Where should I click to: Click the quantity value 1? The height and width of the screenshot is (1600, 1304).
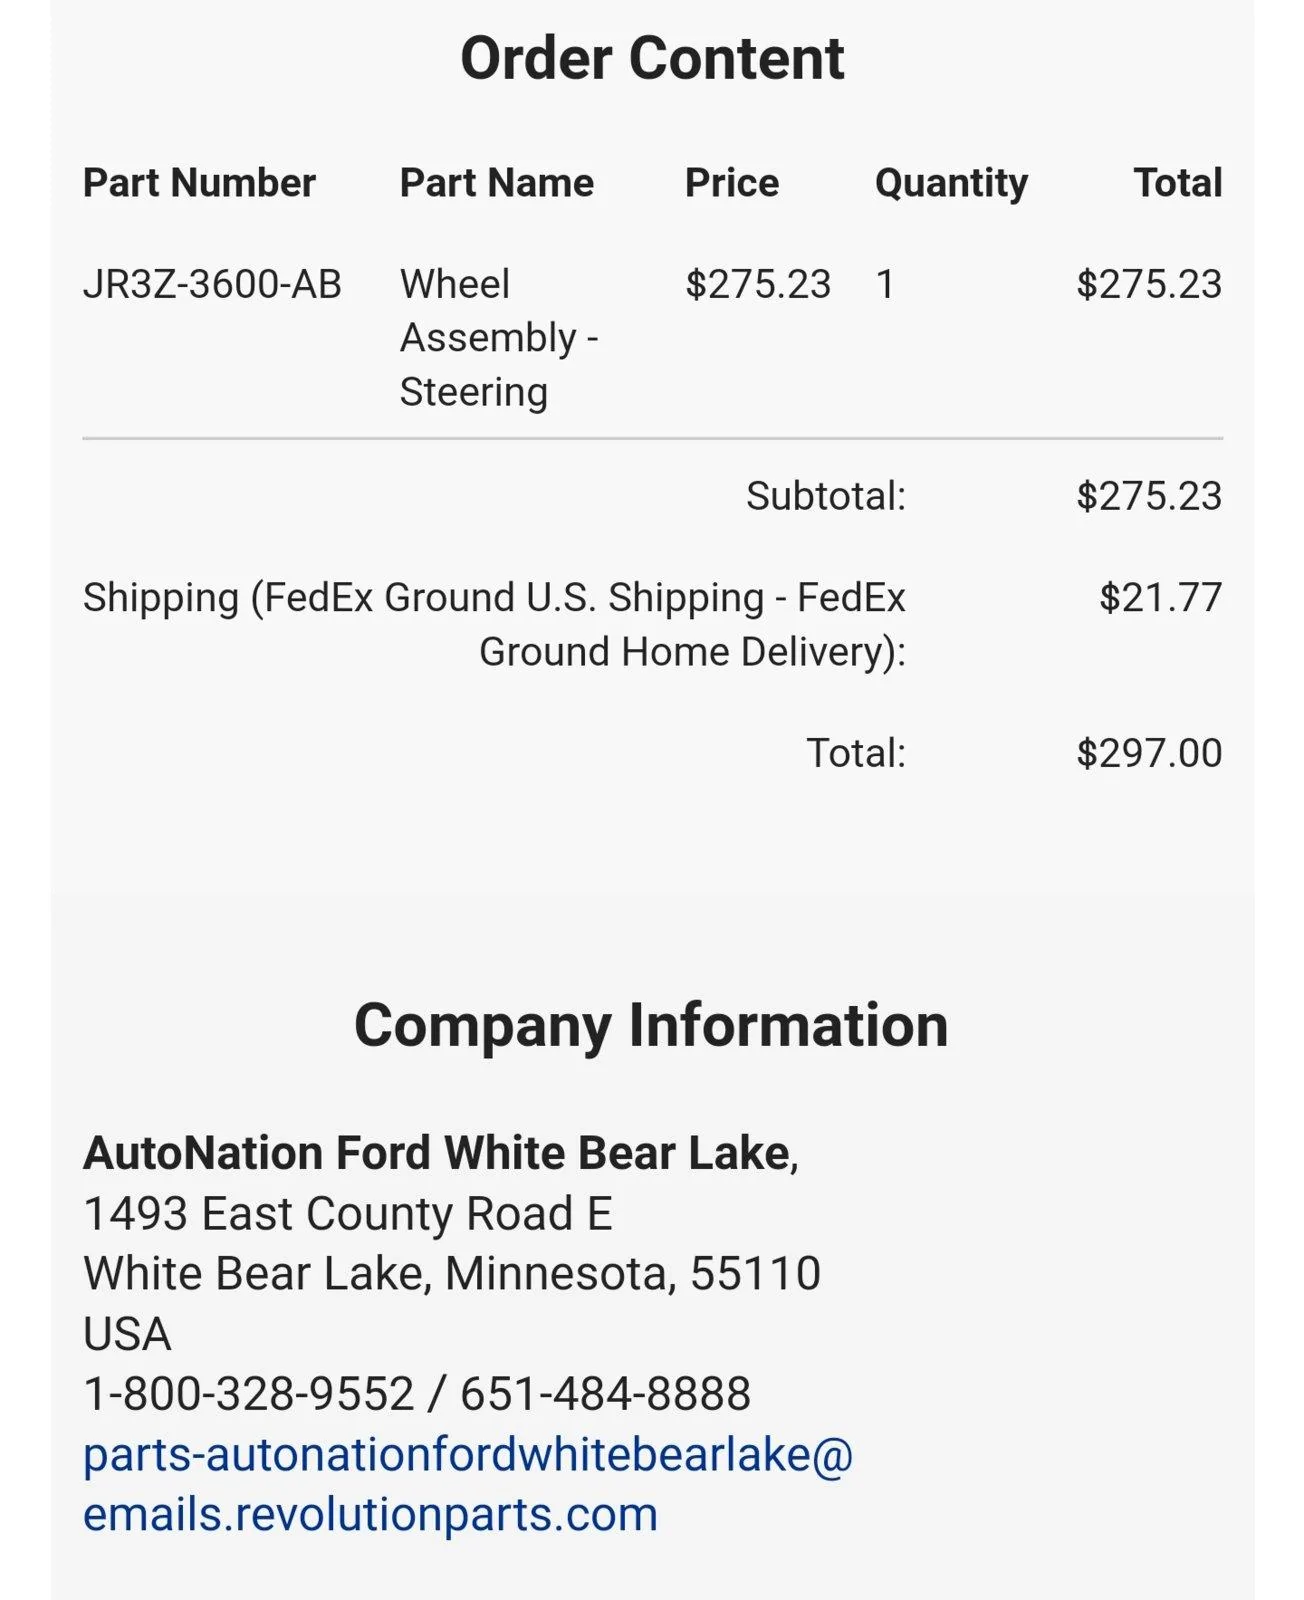(885, 284)
